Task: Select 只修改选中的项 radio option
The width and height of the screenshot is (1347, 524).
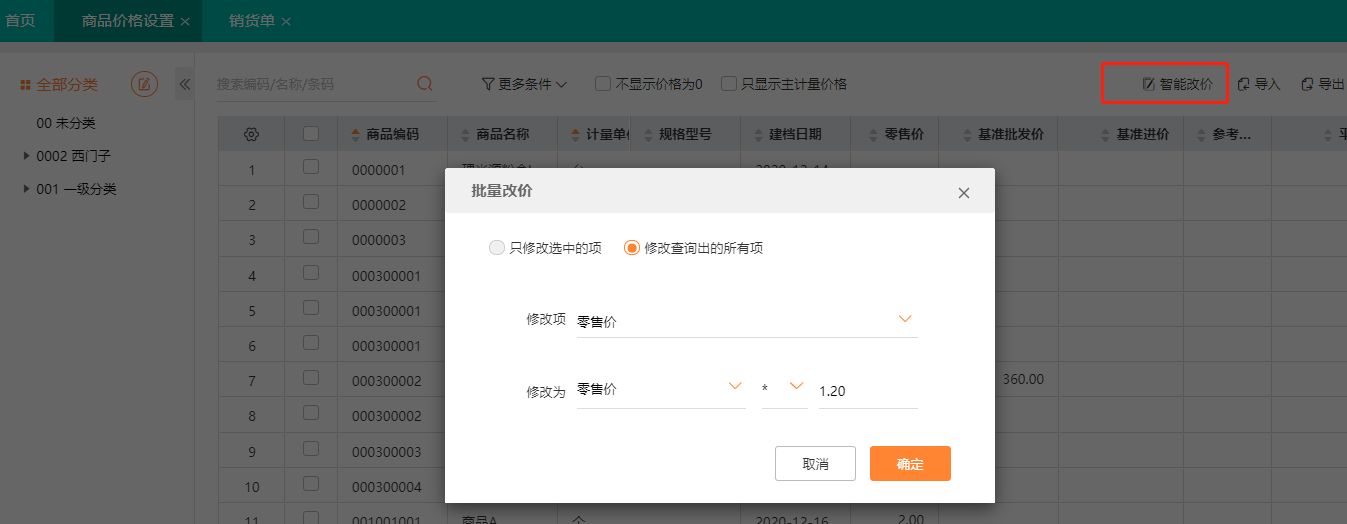Action: click(x=496, y=248)
